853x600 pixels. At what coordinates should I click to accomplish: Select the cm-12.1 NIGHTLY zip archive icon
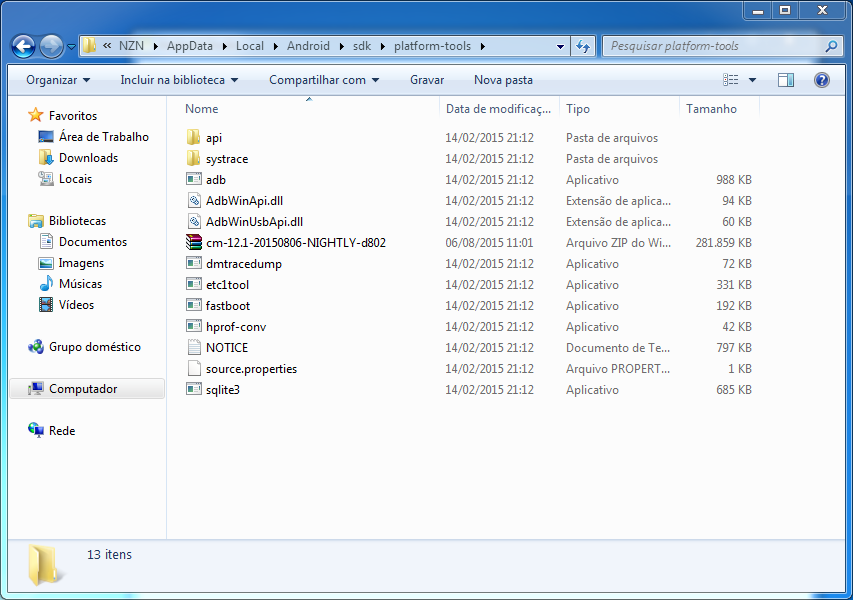[x=195, y=243]
